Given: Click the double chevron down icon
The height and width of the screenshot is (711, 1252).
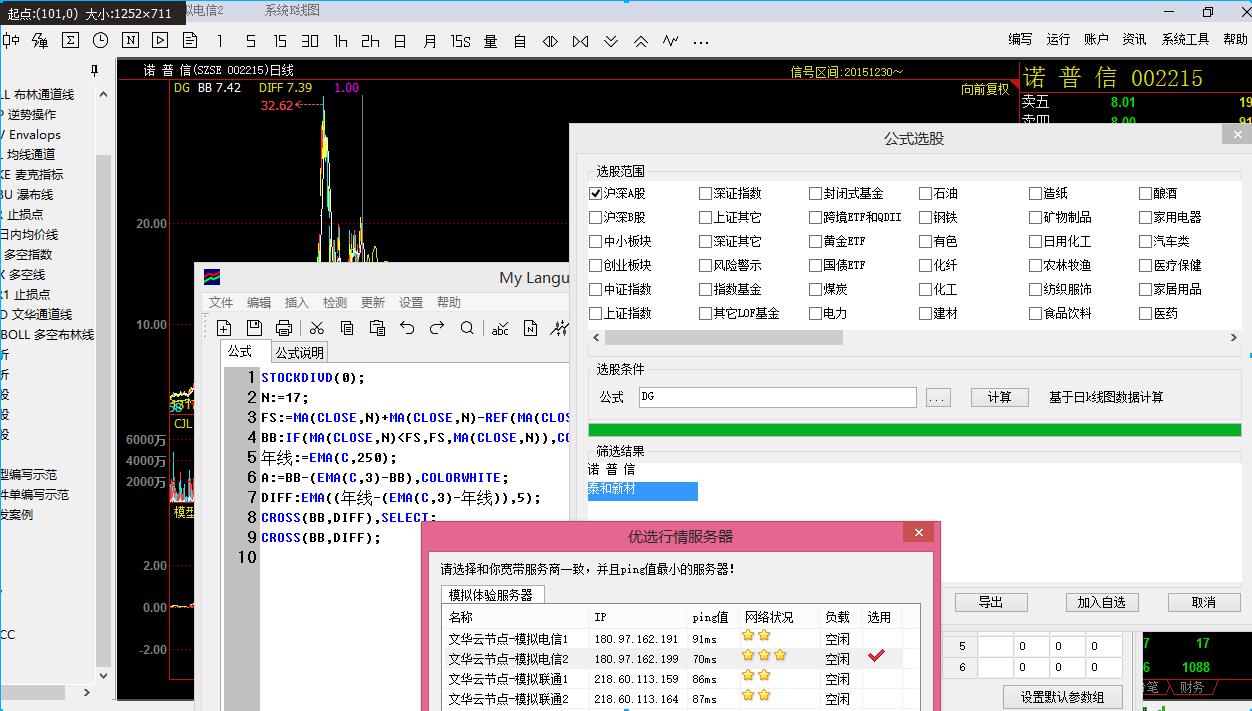Looking at the screenshot, I should click(611, 41).
